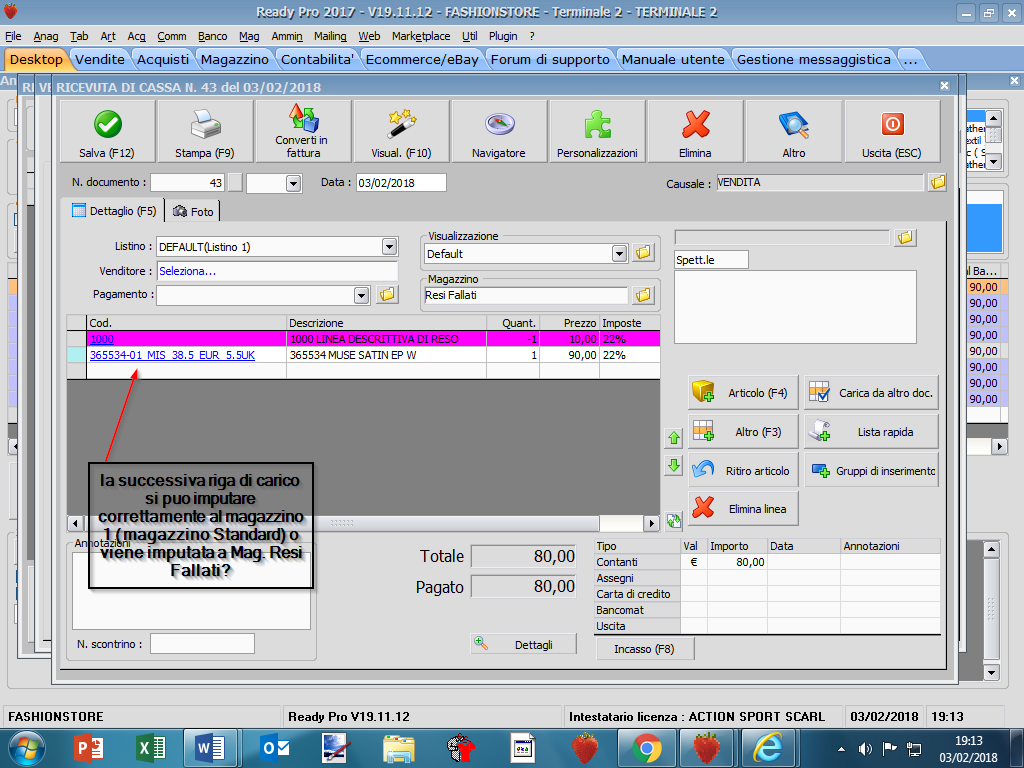Expand the Pagamento dropdown
Screen dimensions: 1024x768
(x=362, y=295)
